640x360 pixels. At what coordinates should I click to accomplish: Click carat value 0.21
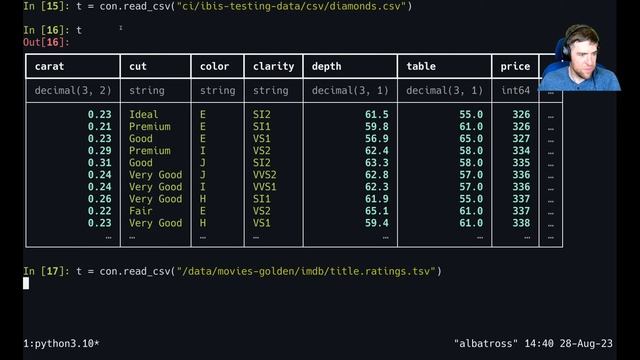[100, 127]
